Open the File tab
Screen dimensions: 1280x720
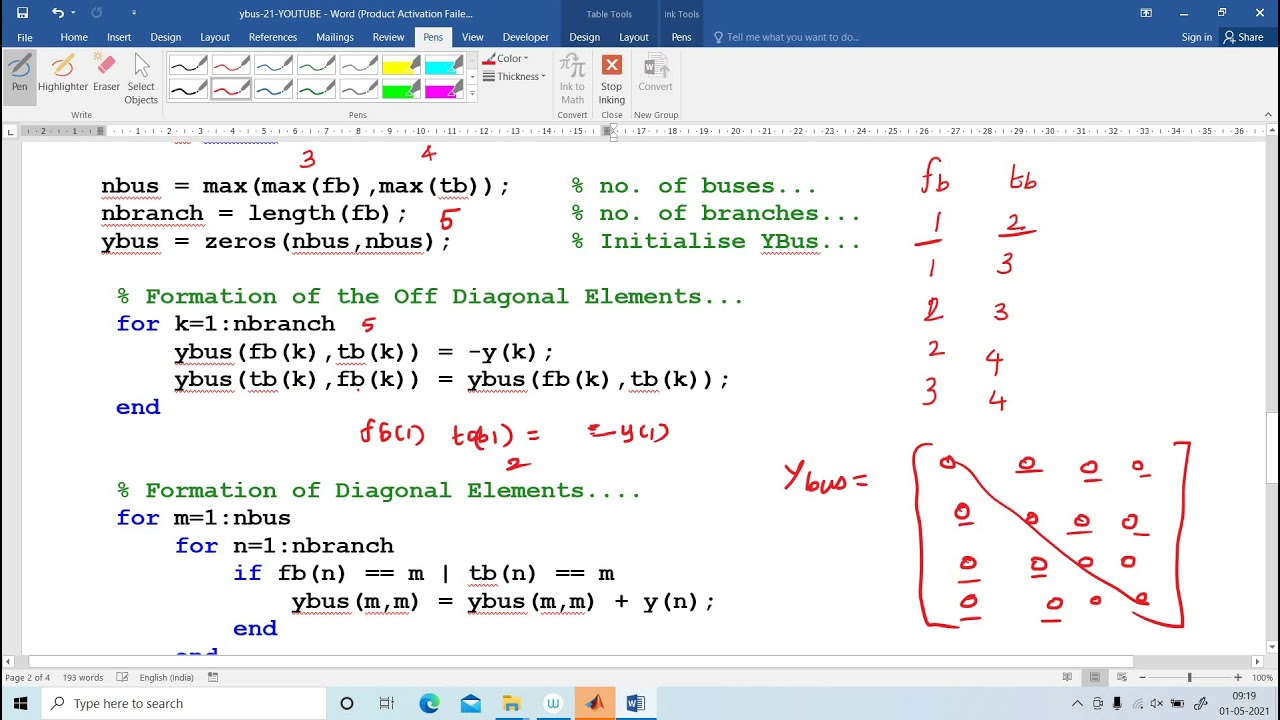click(24, 37)
